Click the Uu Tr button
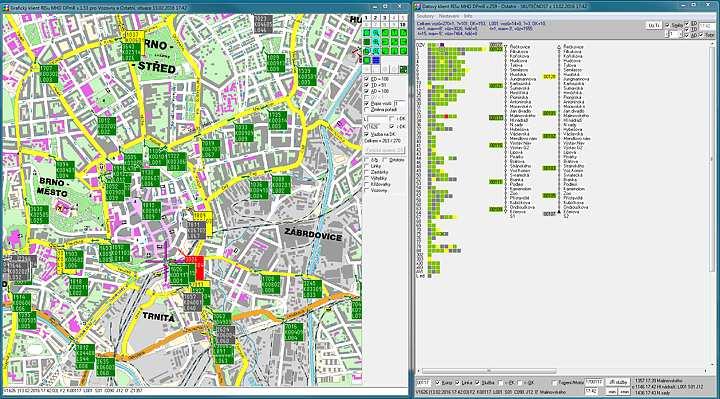720x399 pixels. [x=653, y=25]
